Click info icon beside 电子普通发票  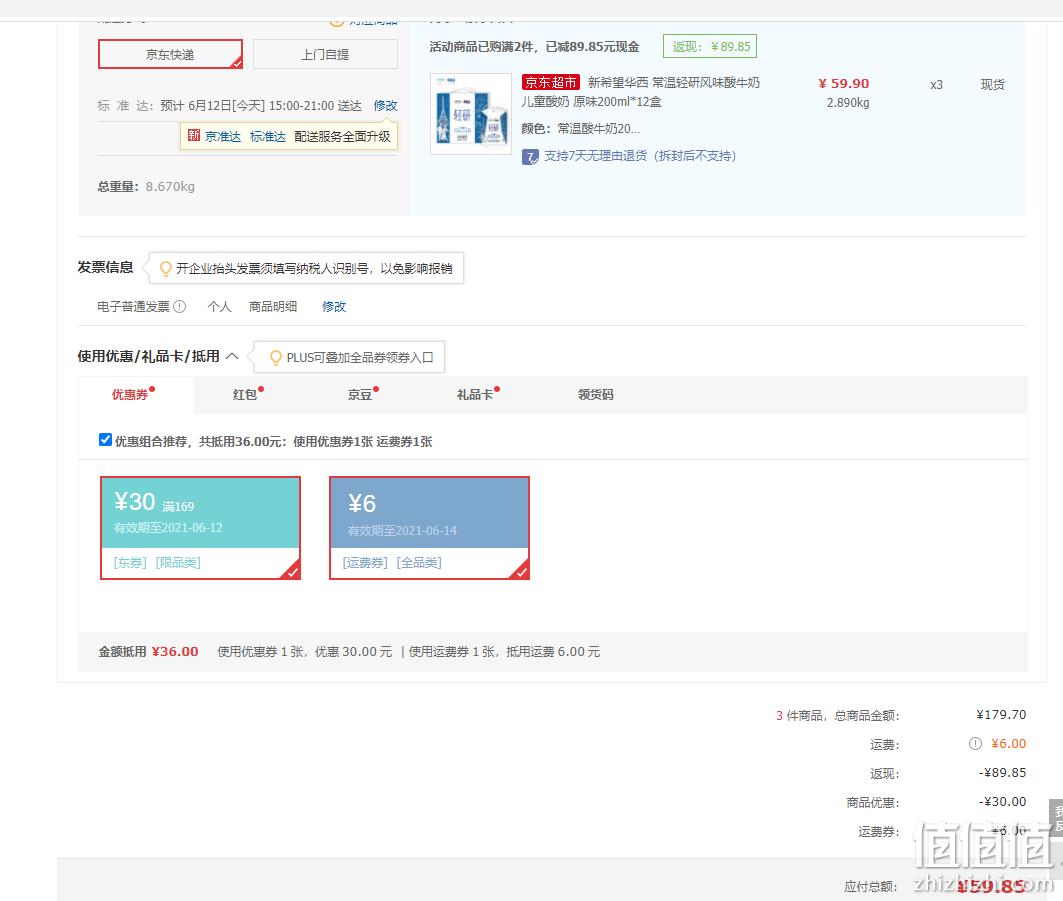tap(180, 306)
